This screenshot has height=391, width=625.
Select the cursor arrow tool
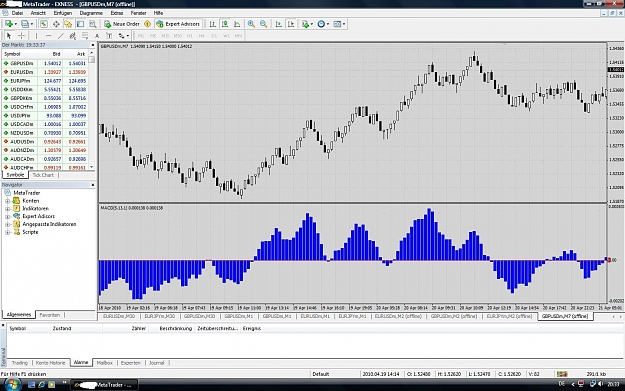[x=9, y=36]
